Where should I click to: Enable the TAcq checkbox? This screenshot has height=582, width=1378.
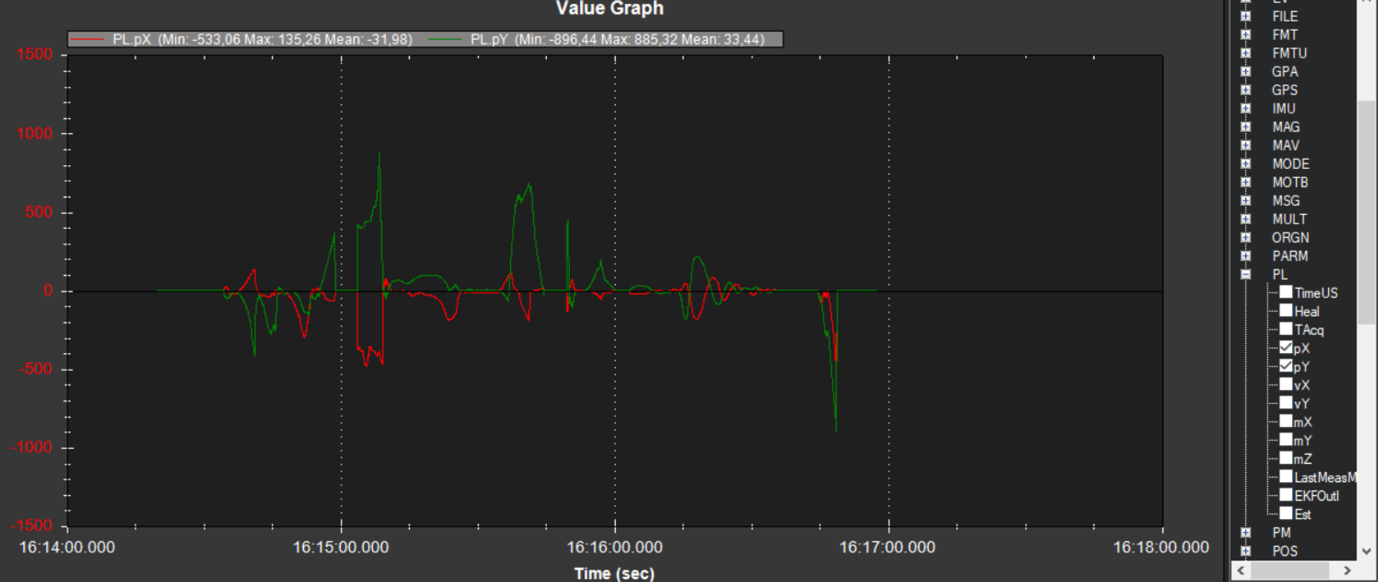tap(1286, 329)
